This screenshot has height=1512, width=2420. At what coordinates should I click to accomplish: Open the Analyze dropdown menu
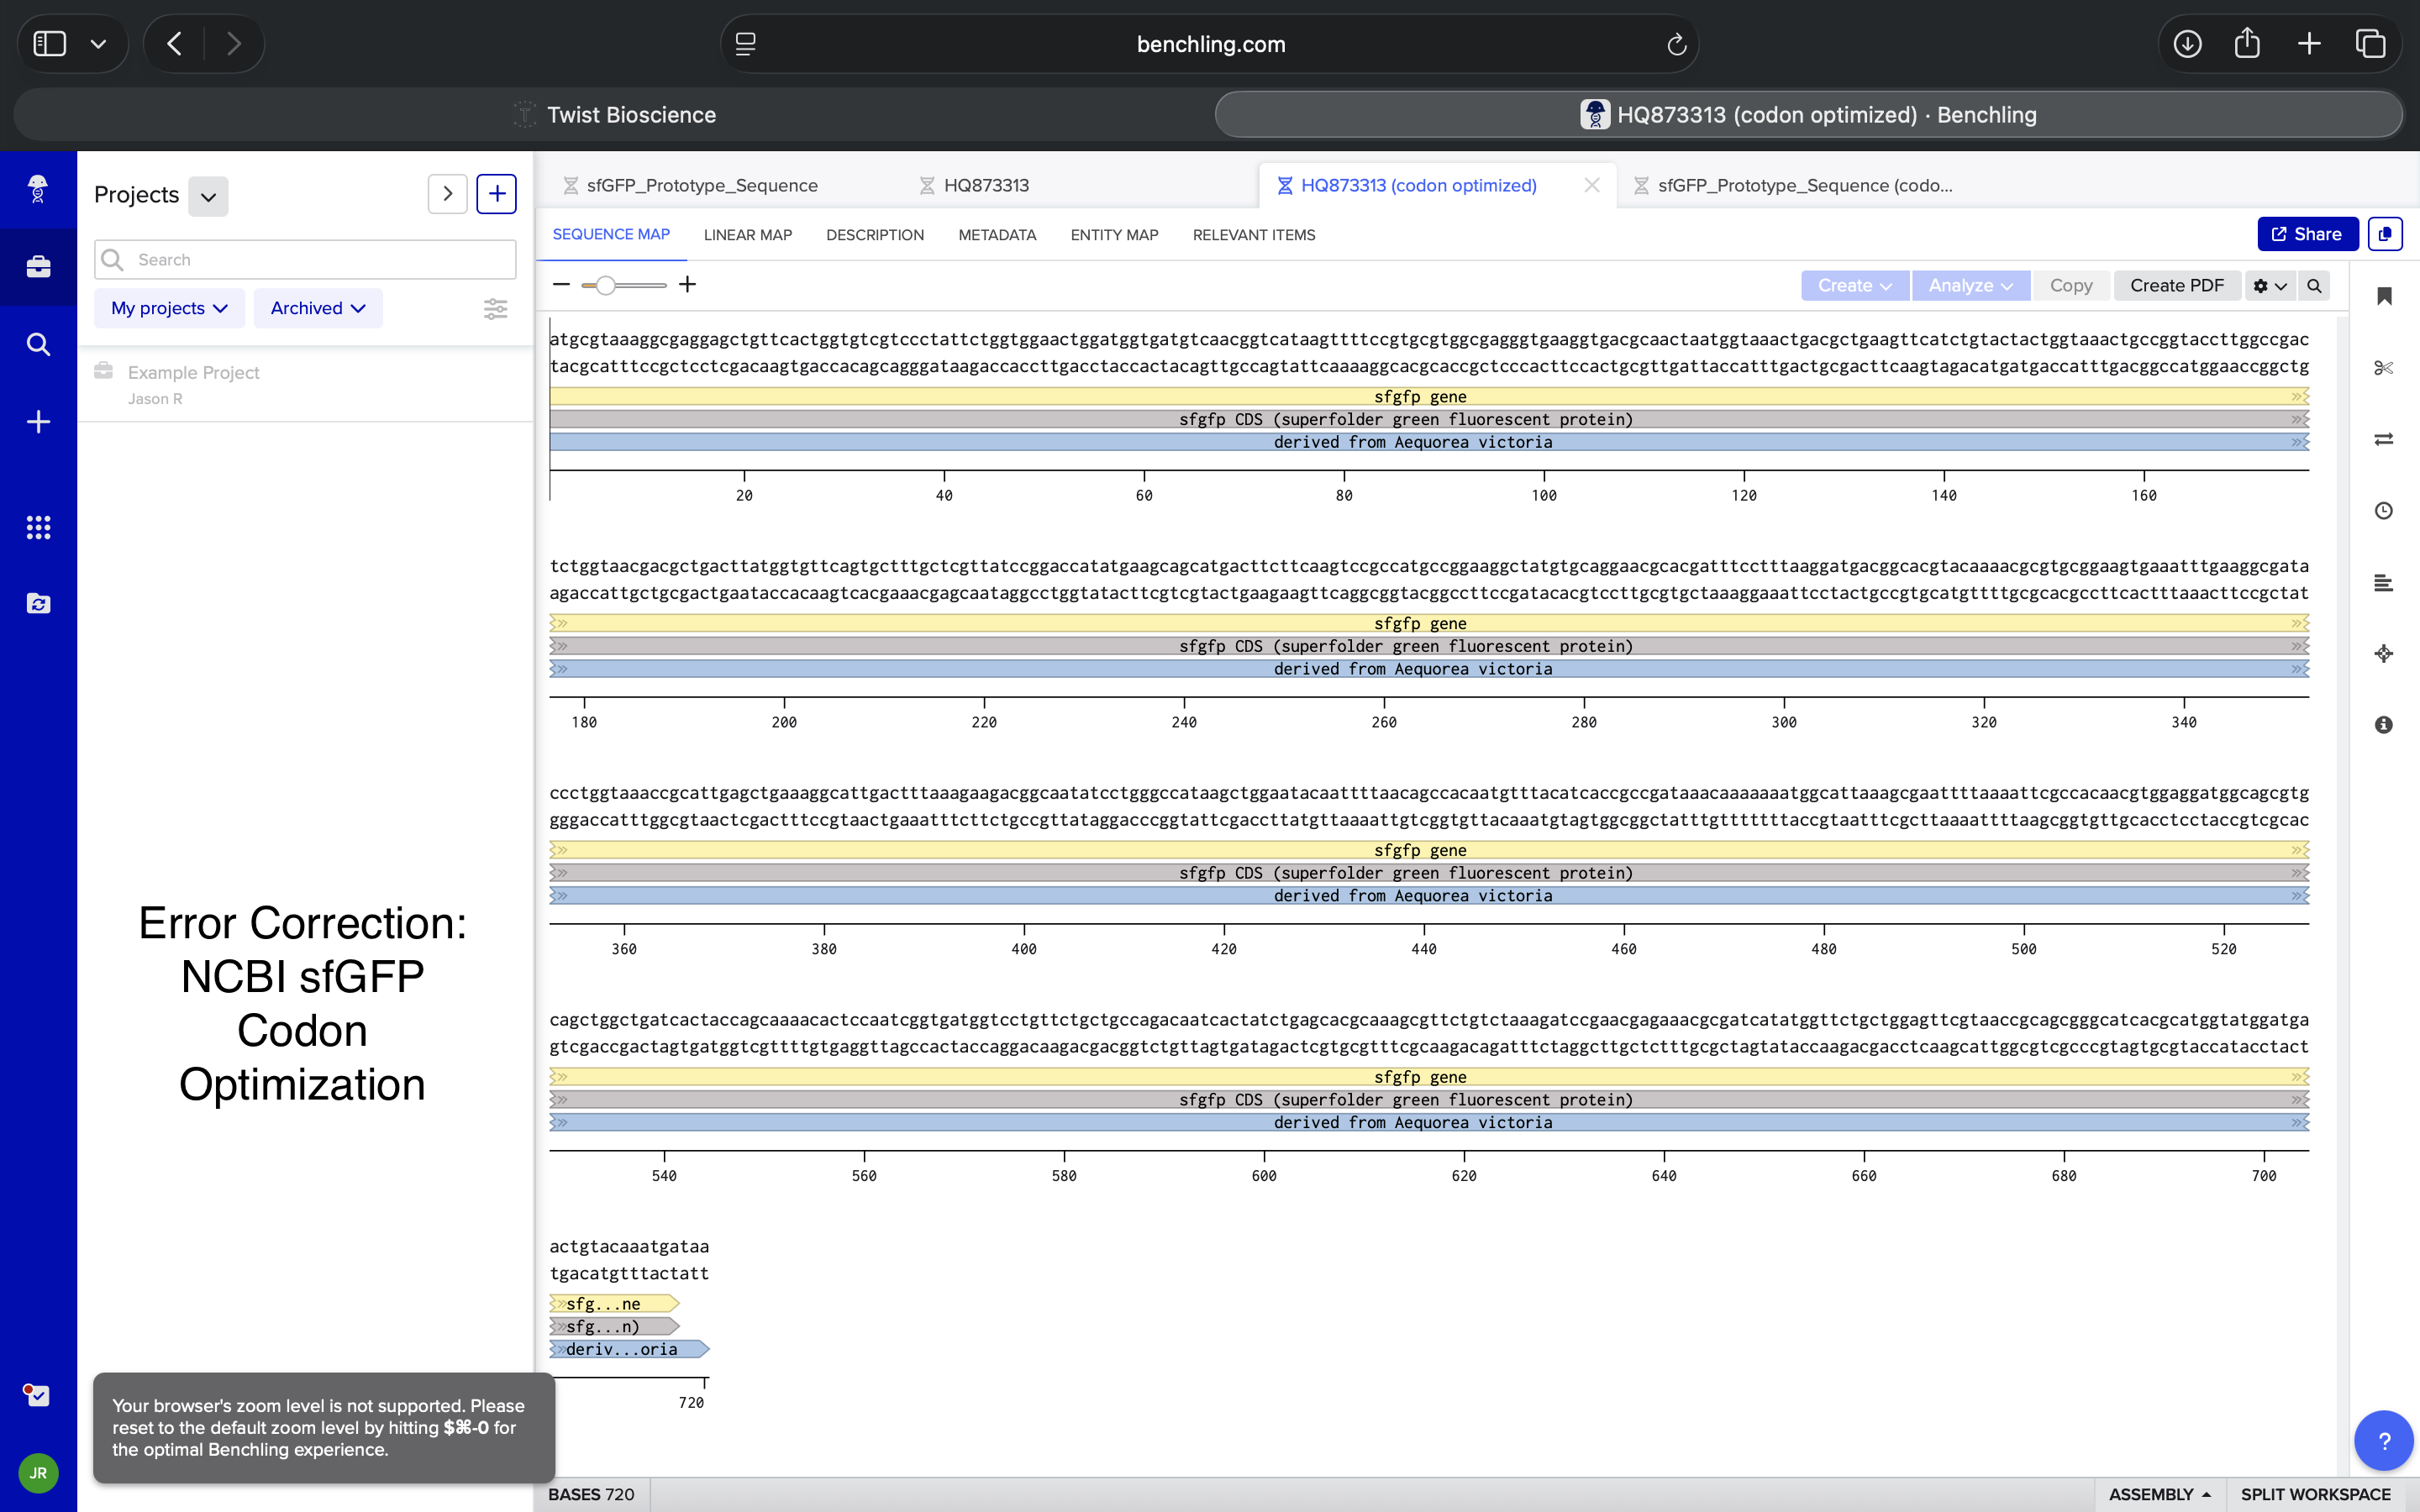click(1968, 286)
